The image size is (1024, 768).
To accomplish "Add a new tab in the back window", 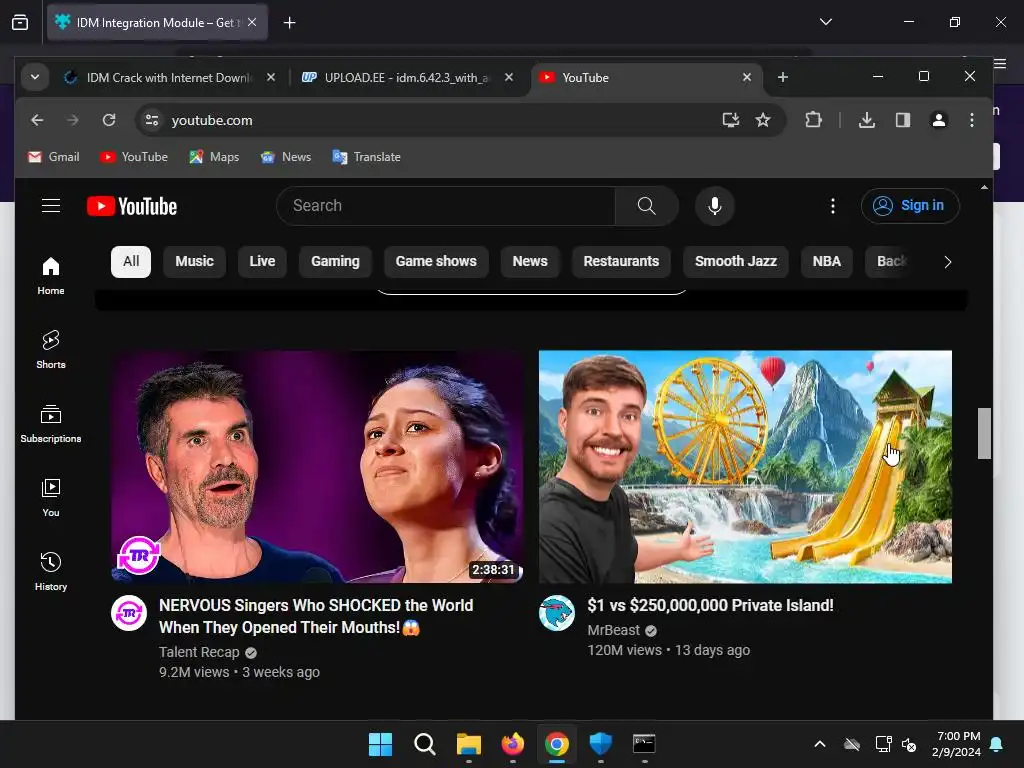I will click(289, 23).
